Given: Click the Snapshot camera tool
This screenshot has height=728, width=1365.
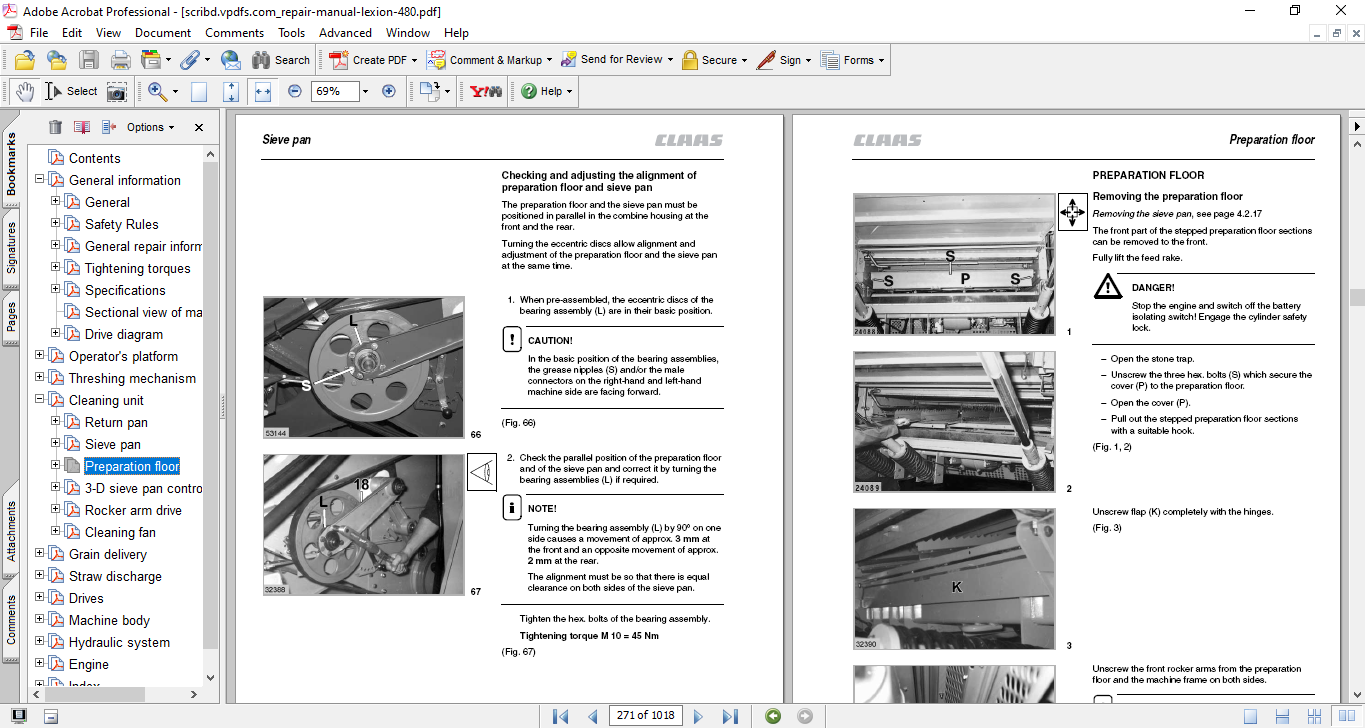Looking at the screenshot, I should tap(117, 91).
